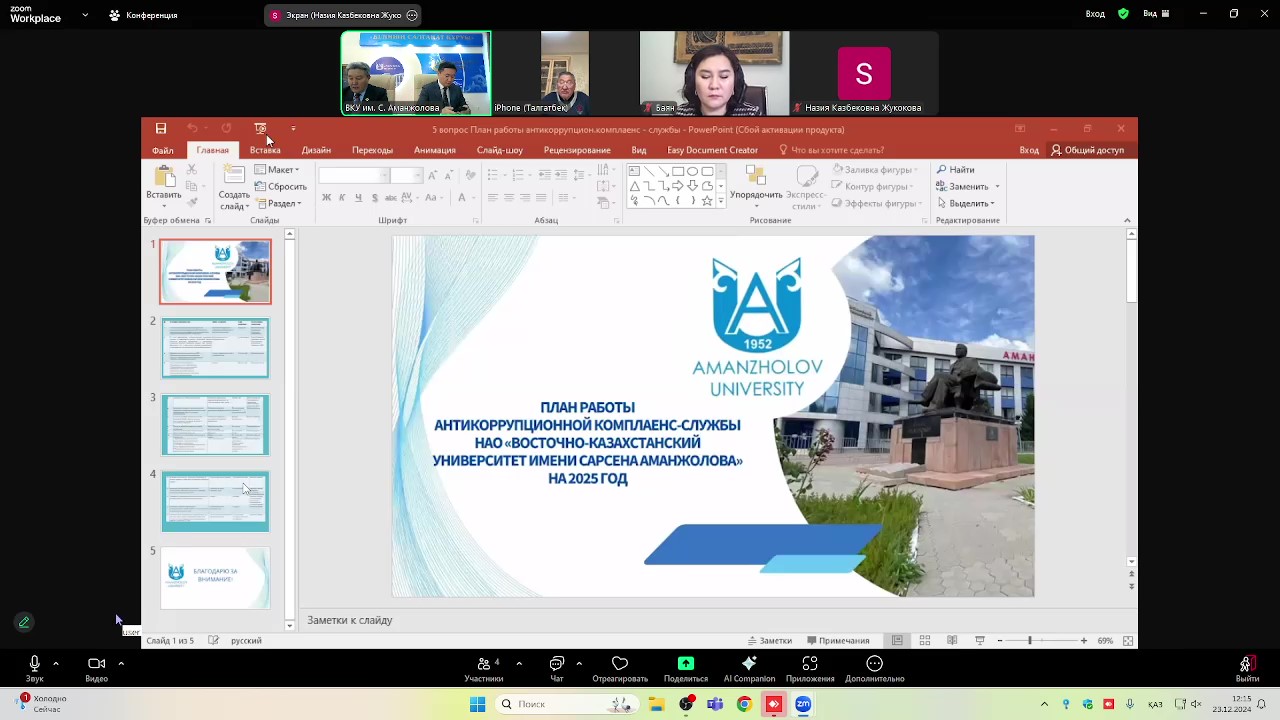The width and height of the screenshot is (1280, 720).
Task: Select slide 5 thumbnail with Благодарю за внимание
Action: pos(215,578)
